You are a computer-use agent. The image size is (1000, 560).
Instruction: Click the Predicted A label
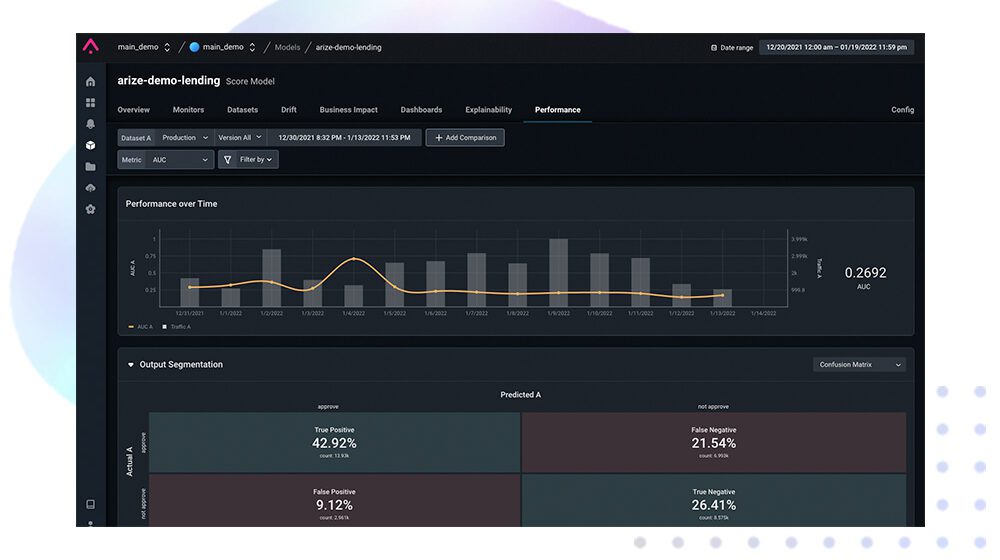[x=520, y=395]
